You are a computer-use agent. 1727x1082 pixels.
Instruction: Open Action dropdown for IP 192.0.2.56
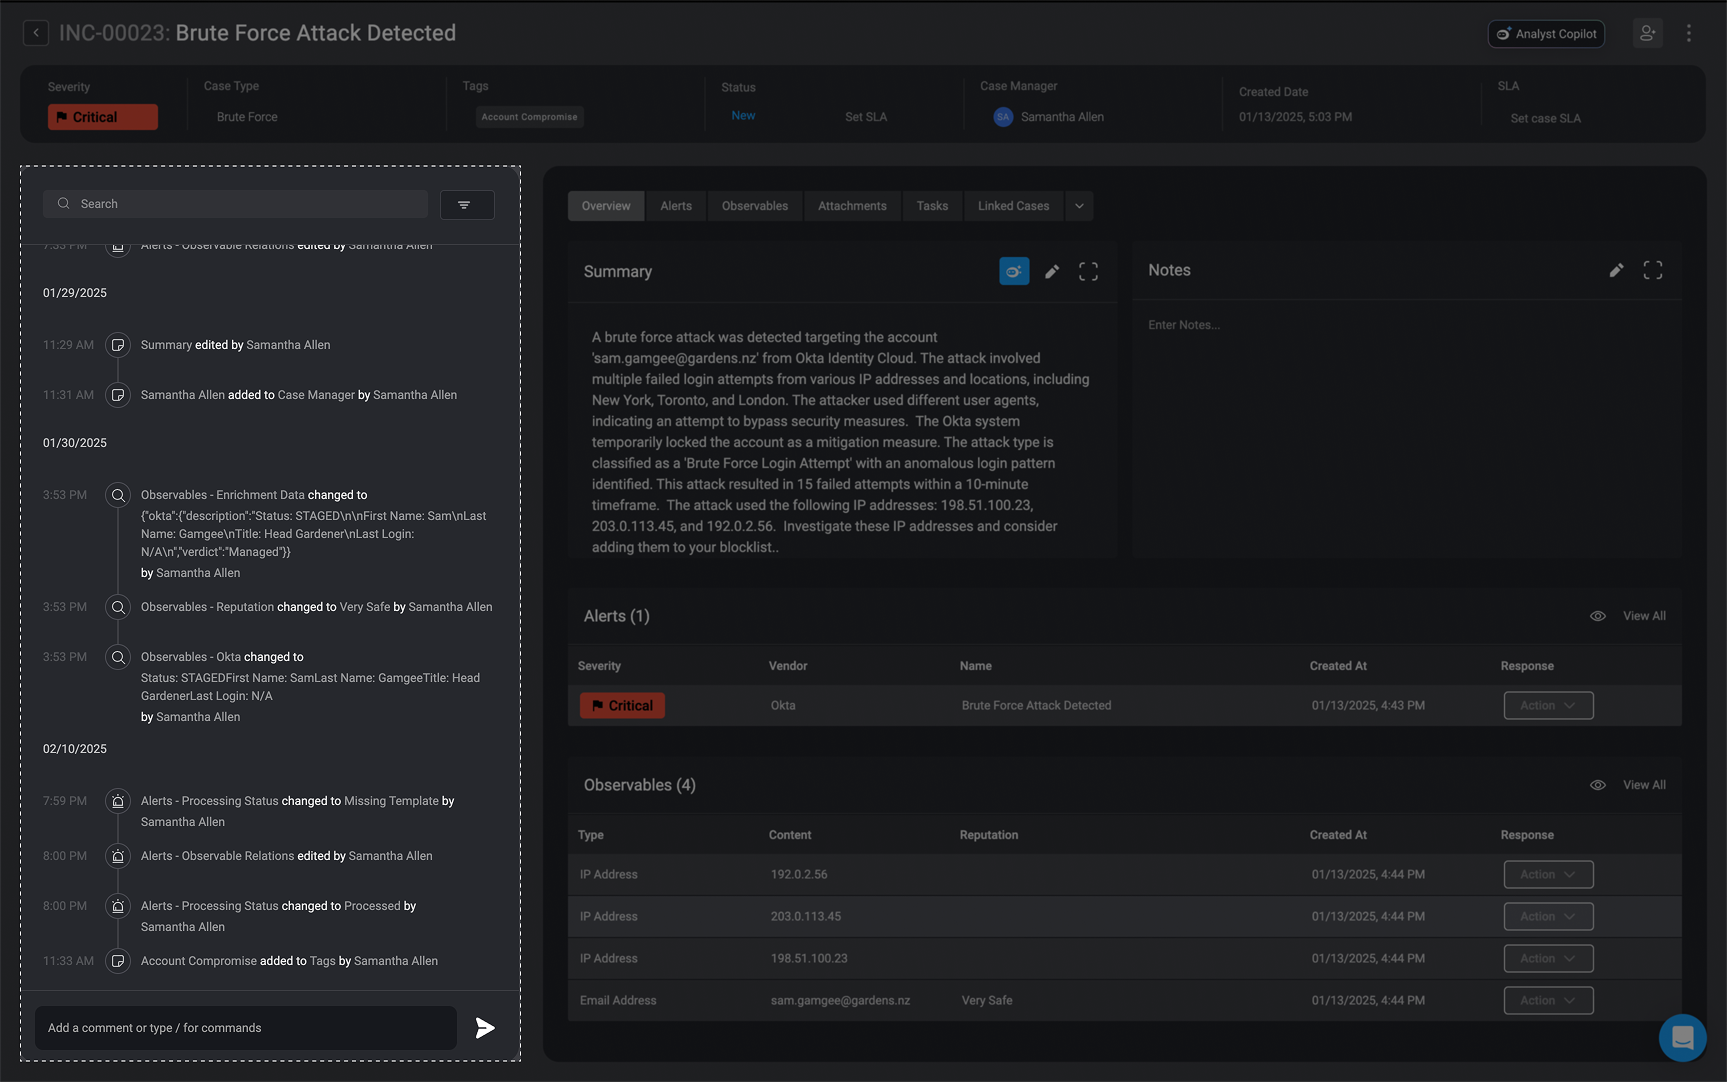point(1548,874)
